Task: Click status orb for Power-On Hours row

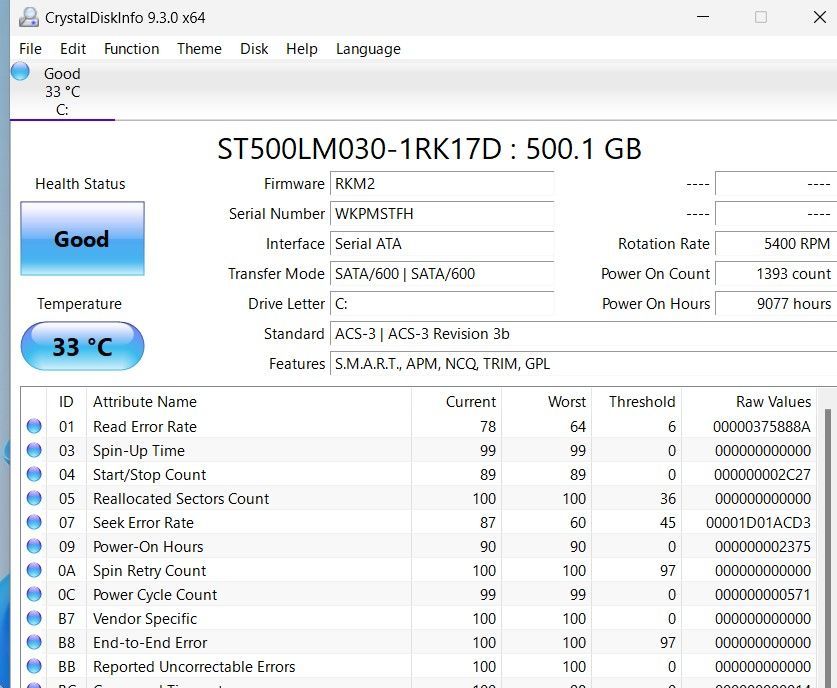Action: (x=34, y=546)
